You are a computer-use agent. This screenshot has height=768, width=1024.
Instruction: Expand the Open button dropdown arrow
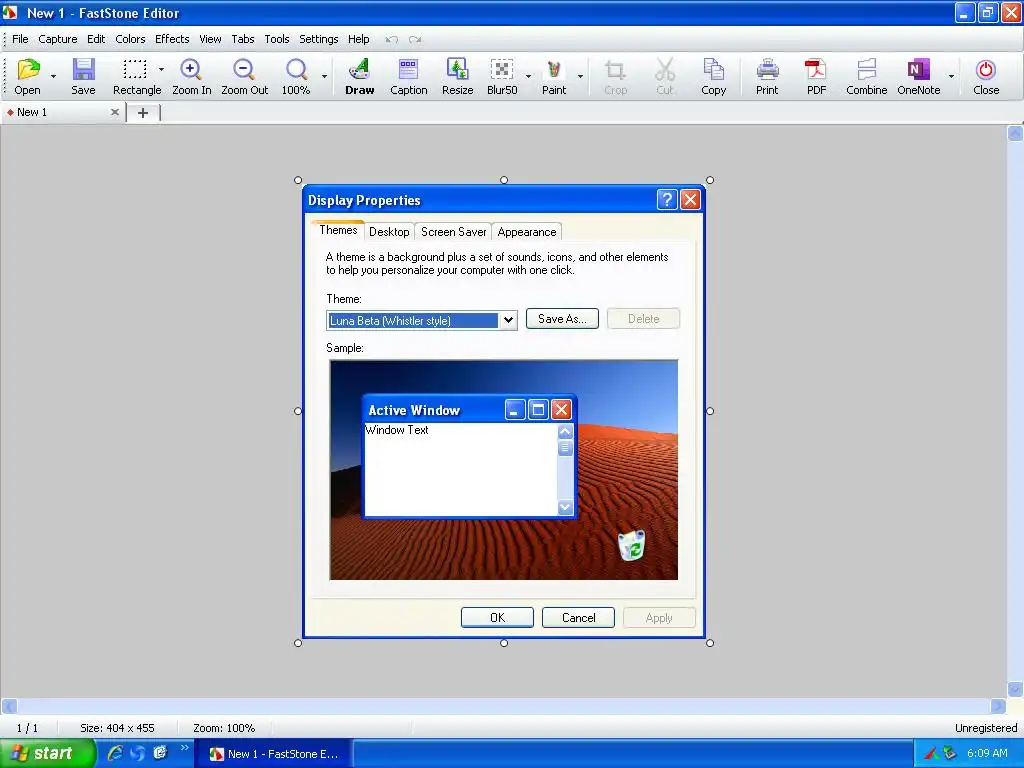point(54,76)
